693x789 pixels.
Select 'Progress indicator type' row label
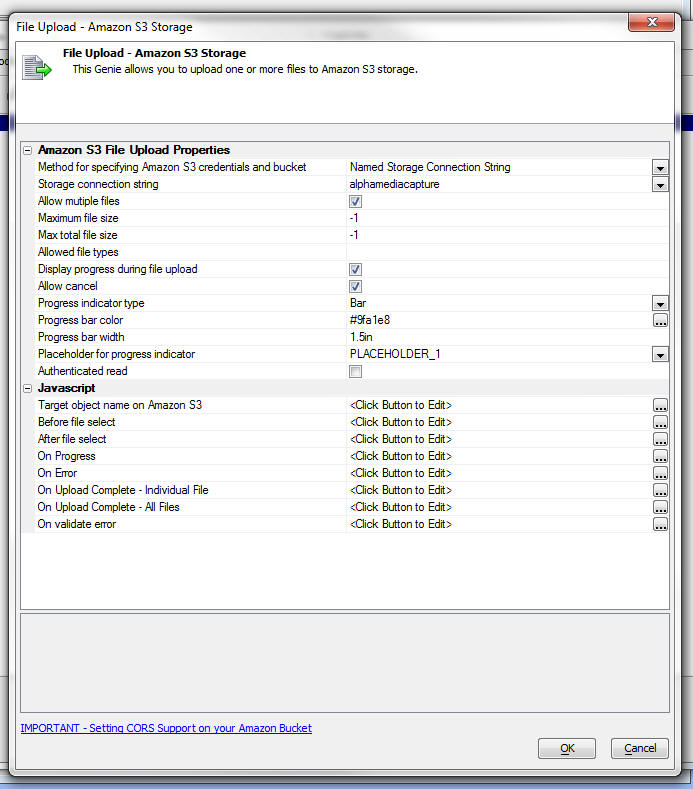(x=91, y=303)
